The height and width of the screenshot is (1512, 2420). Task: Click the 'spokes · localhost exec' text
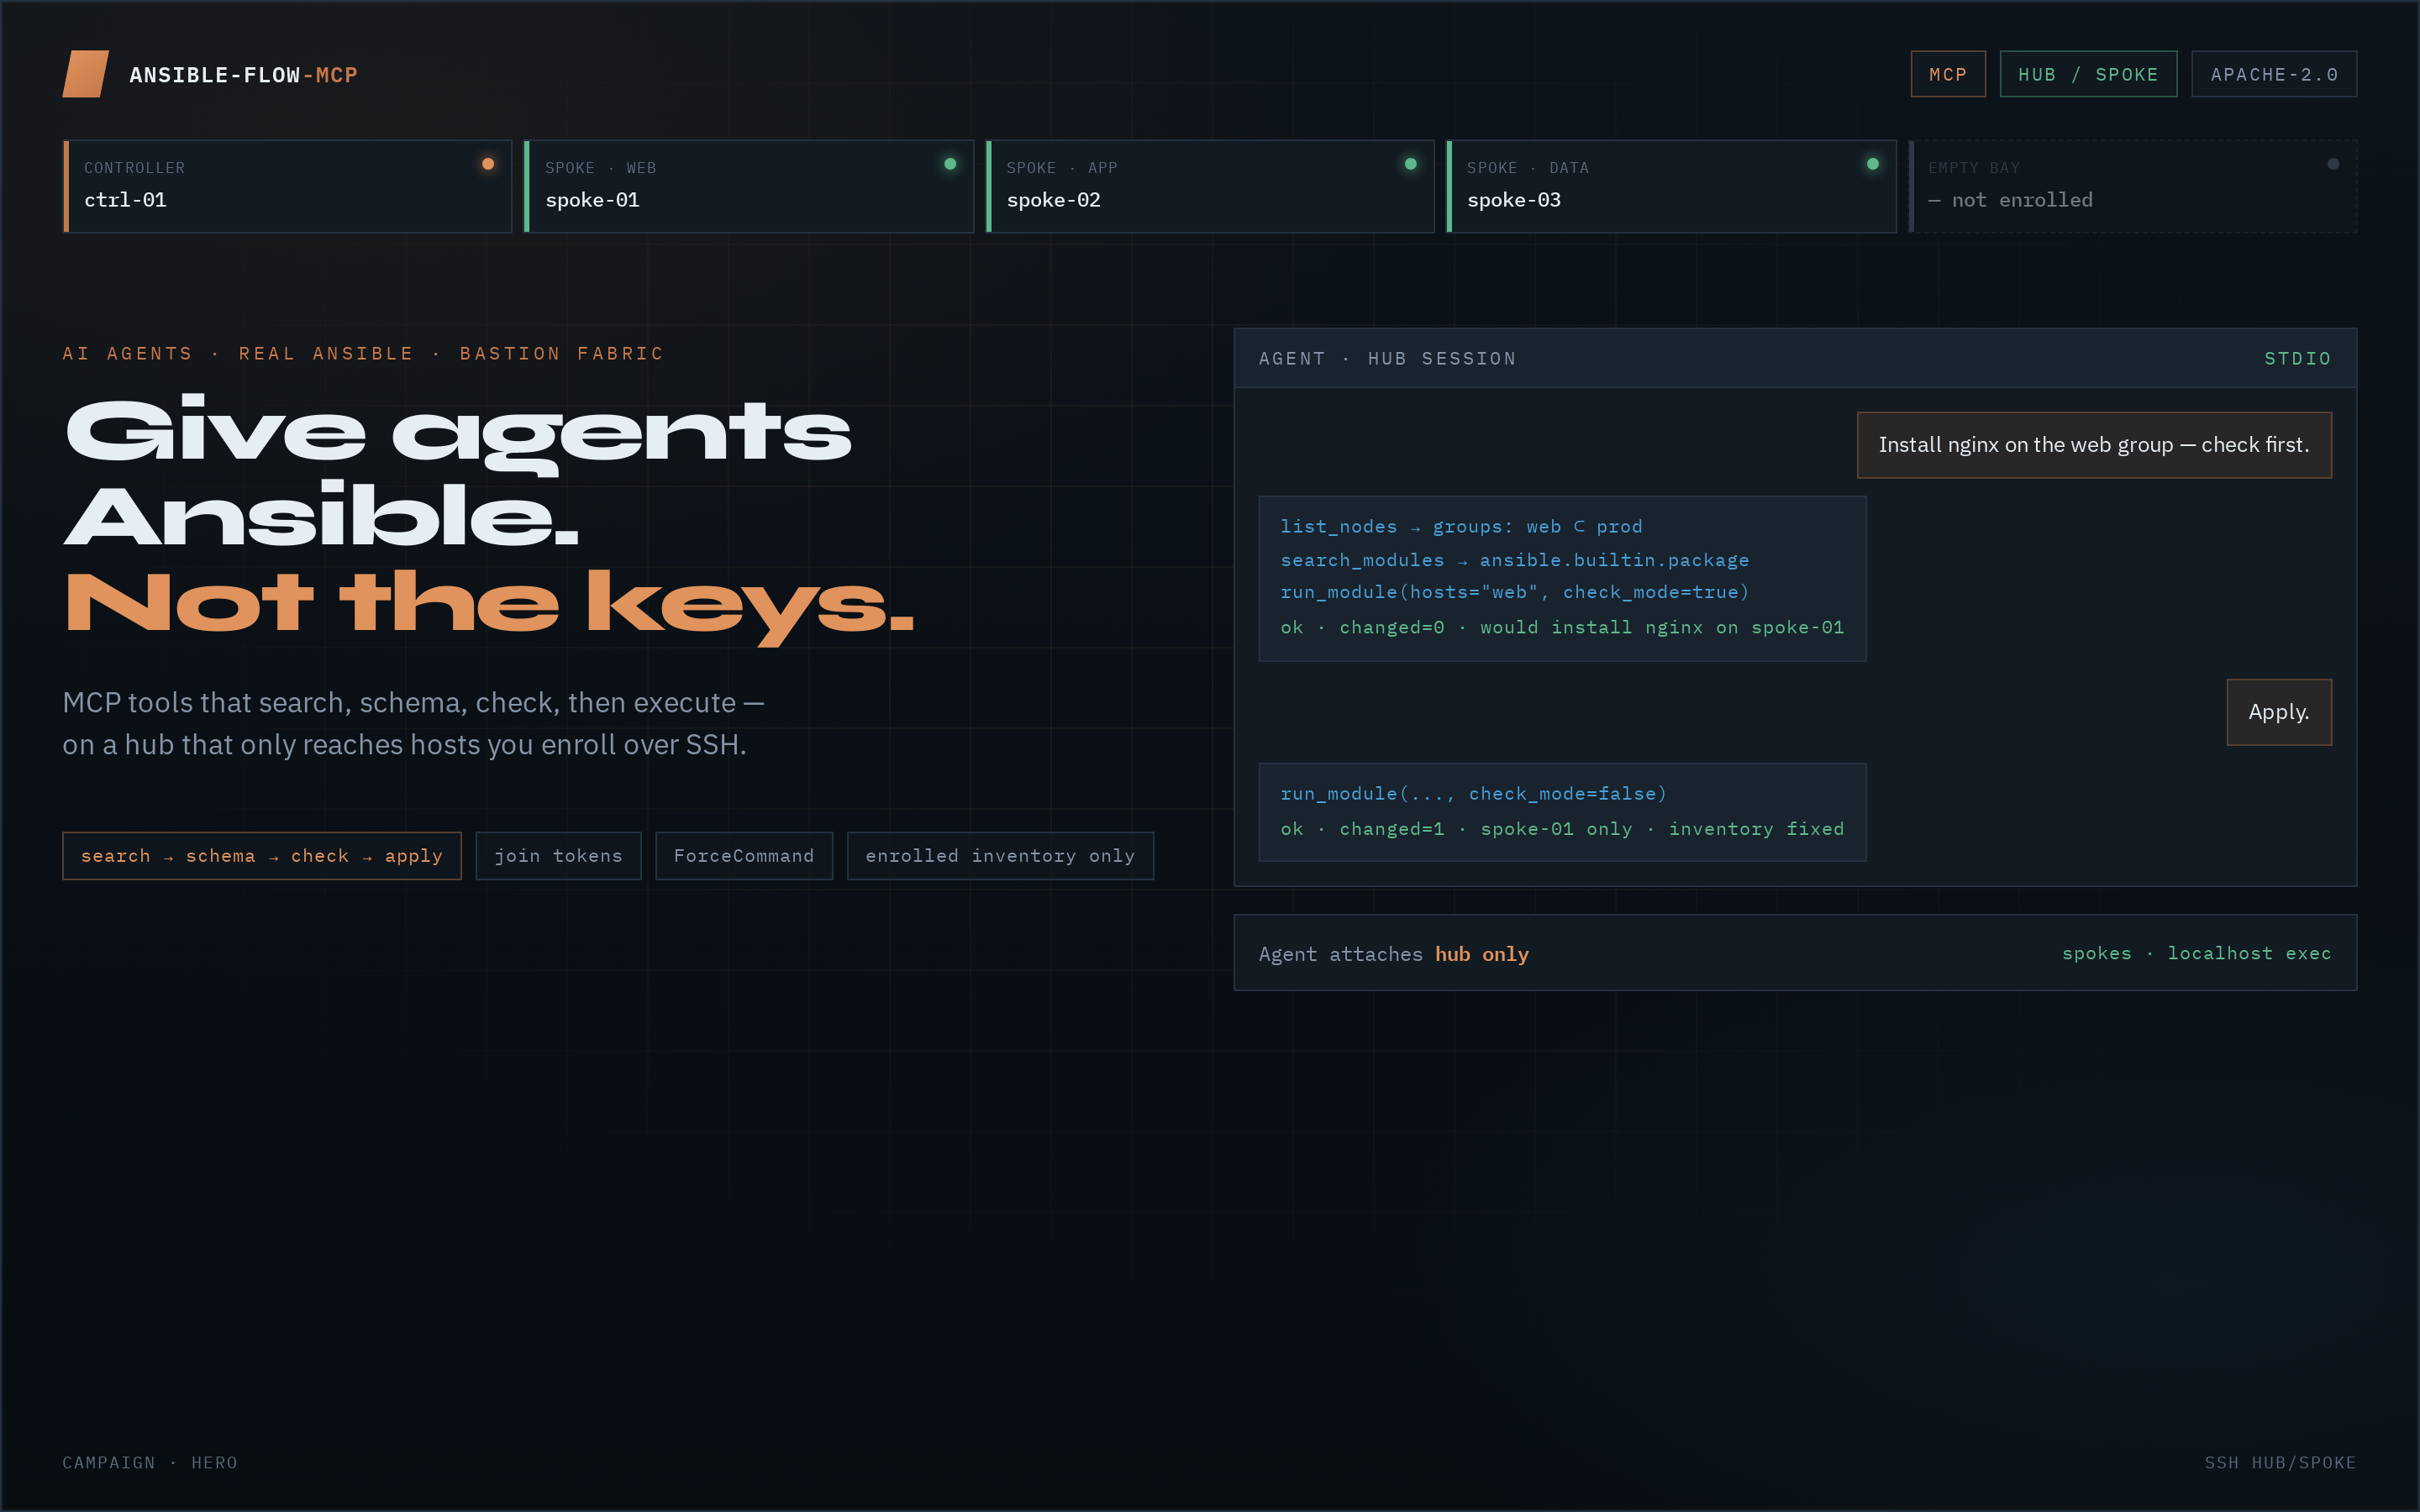pyautogui.click(x=2196, y=953)
